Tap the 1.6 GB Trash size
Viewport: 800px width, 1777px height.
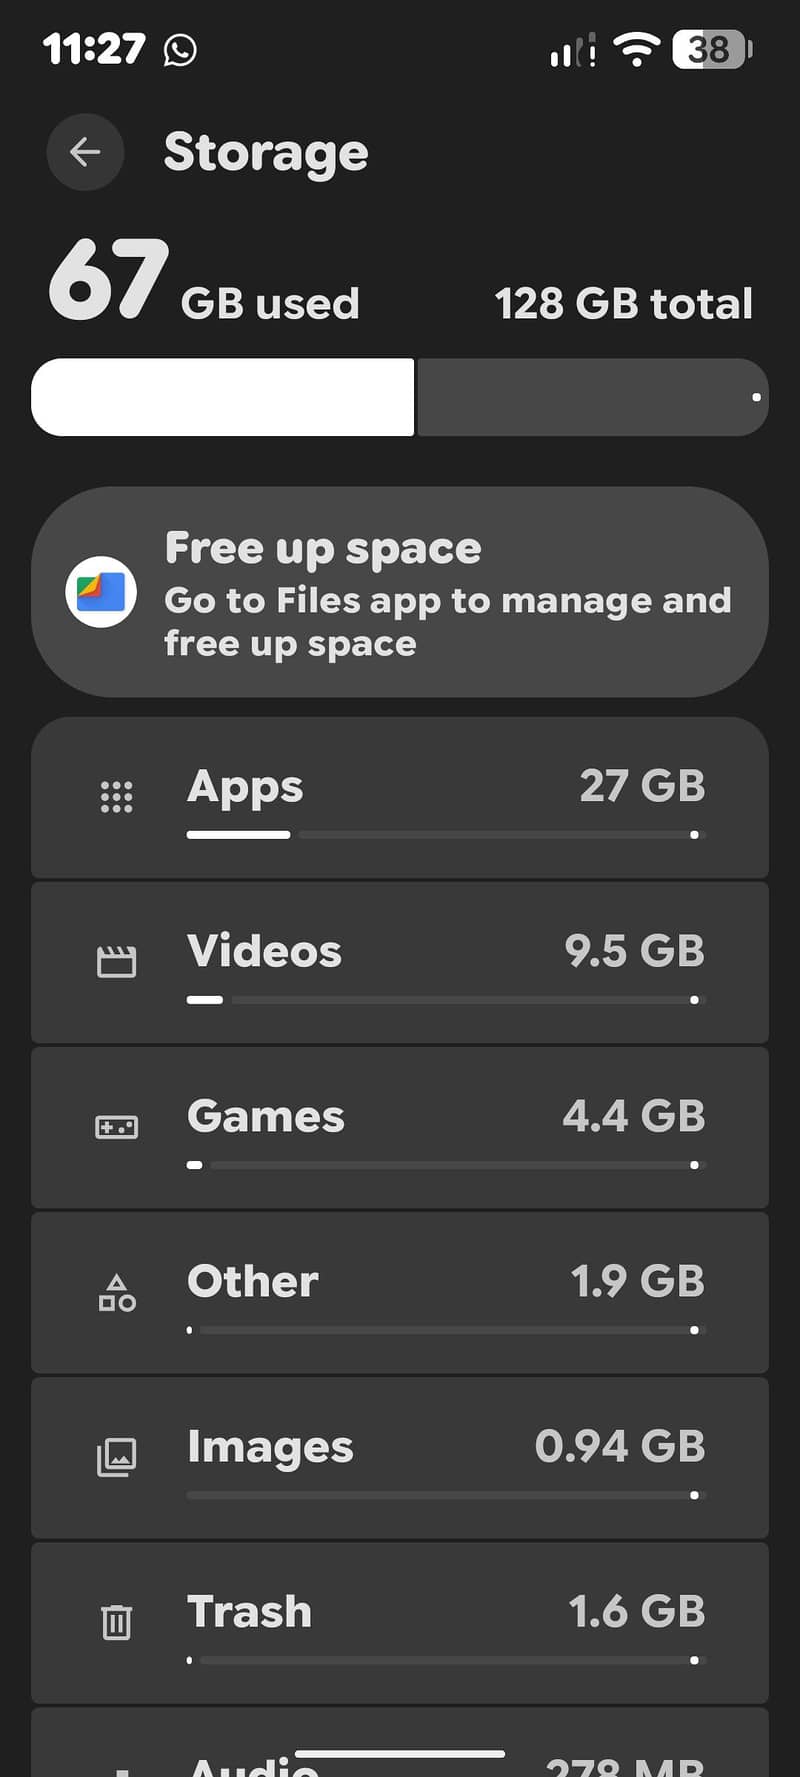(x=637, y=1611)
